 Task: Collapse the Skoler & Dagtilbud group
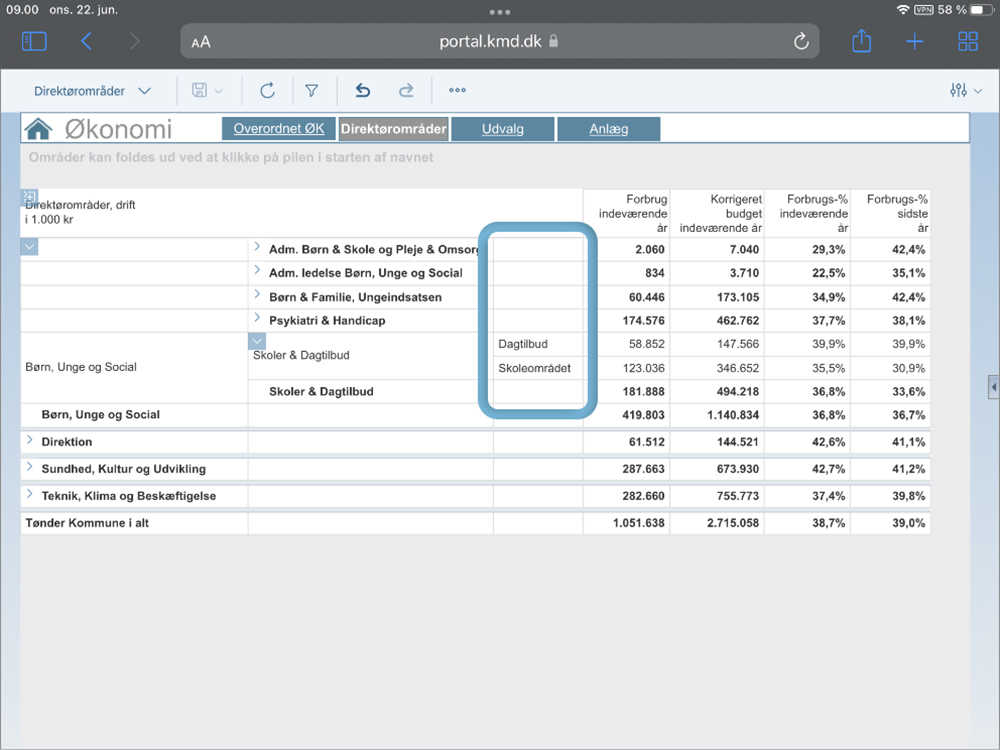coord(257,342)
